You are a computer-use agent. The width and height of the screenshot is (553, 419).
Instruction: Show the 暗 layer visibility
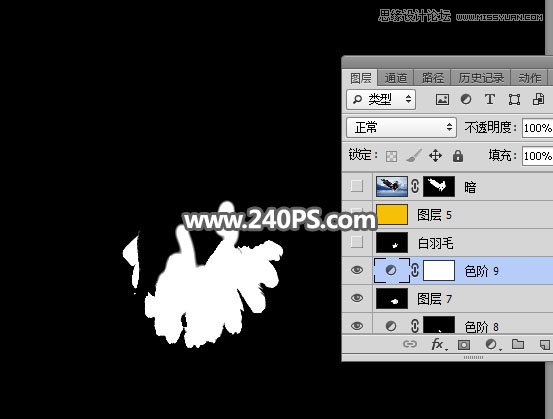(x=357, y=186)
